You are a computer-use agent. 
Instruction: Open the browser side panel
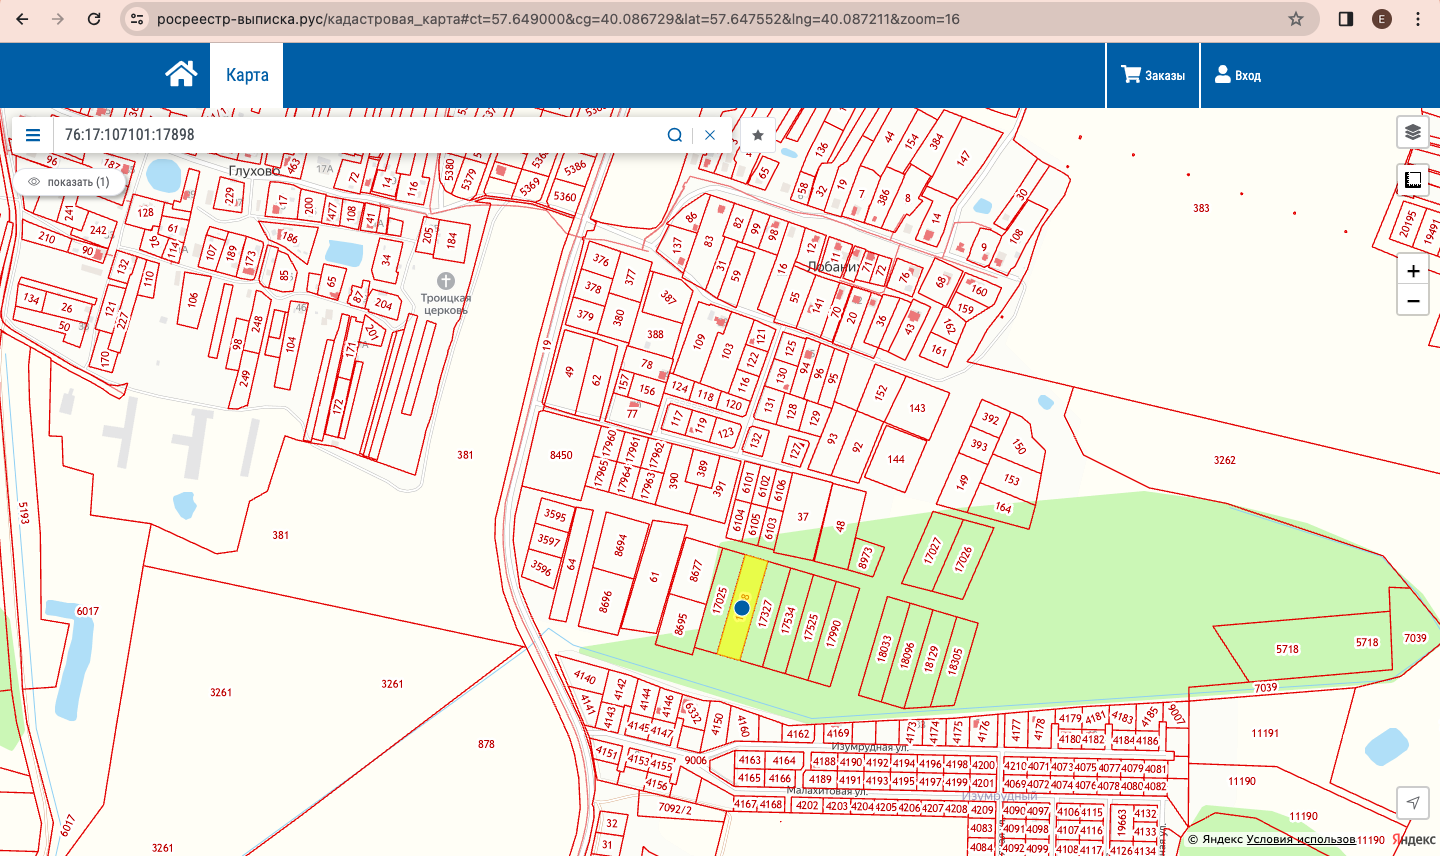(1346, 19)
